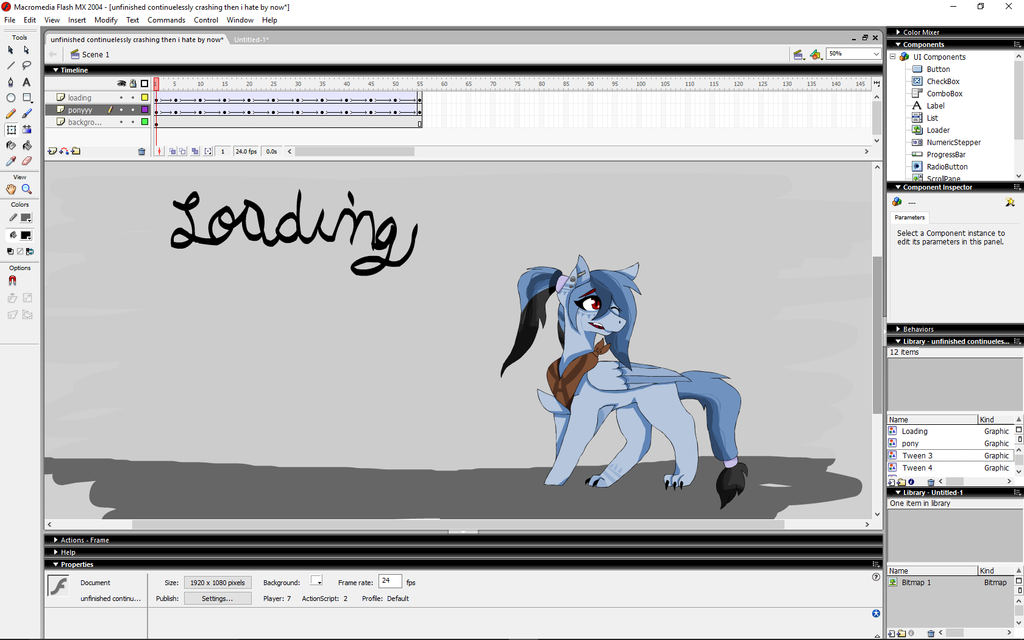
Task: Collapse the Properties panel
Action: coord(56,564)
